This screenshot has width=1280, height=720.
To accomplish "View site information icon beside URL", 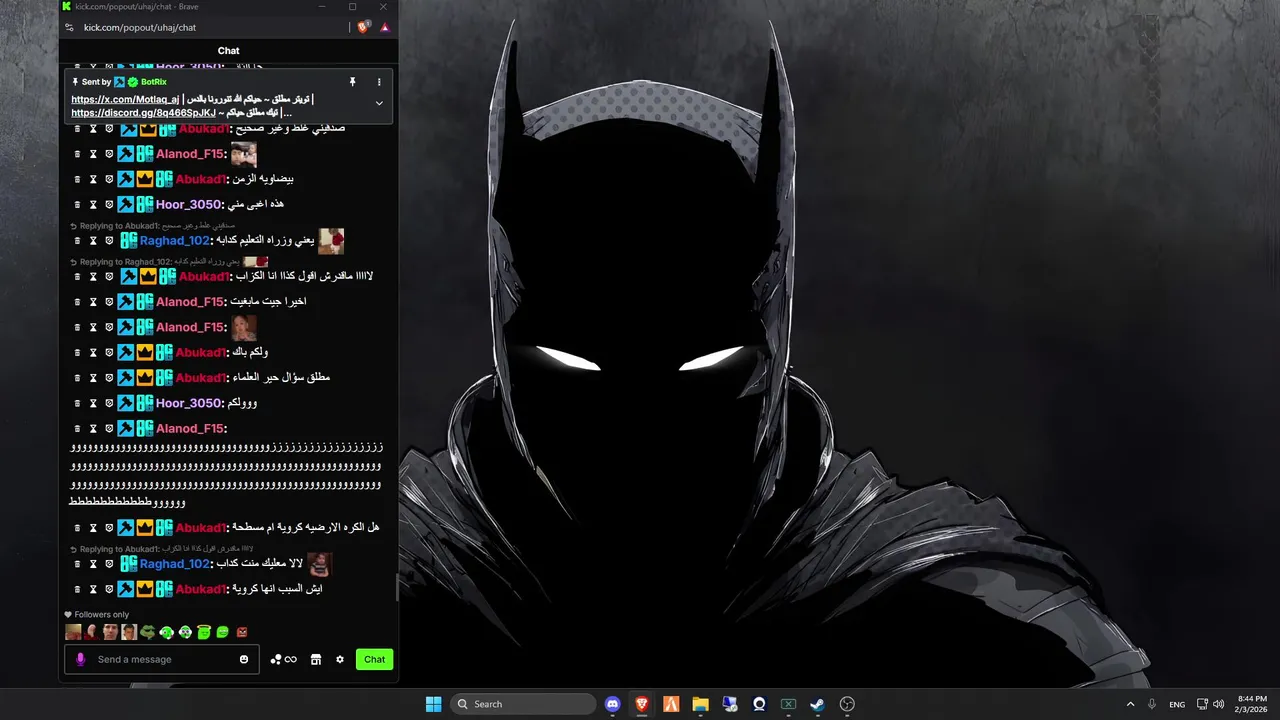I will [69, 28].
